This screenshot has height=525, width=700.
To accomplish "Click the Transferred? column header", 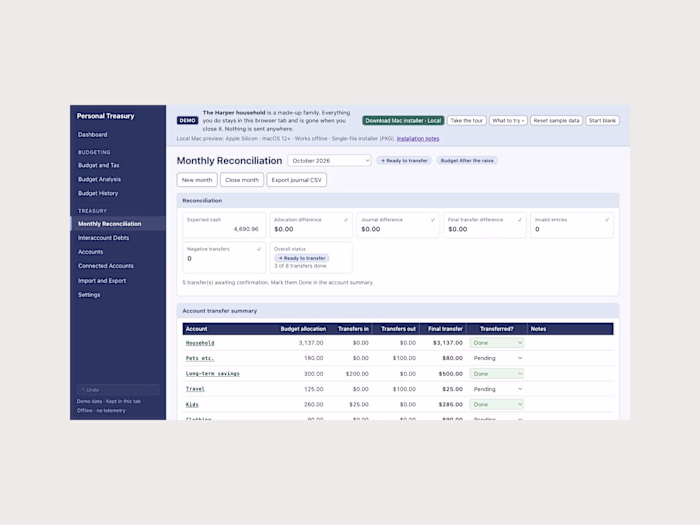I will [x=496, y=329].
